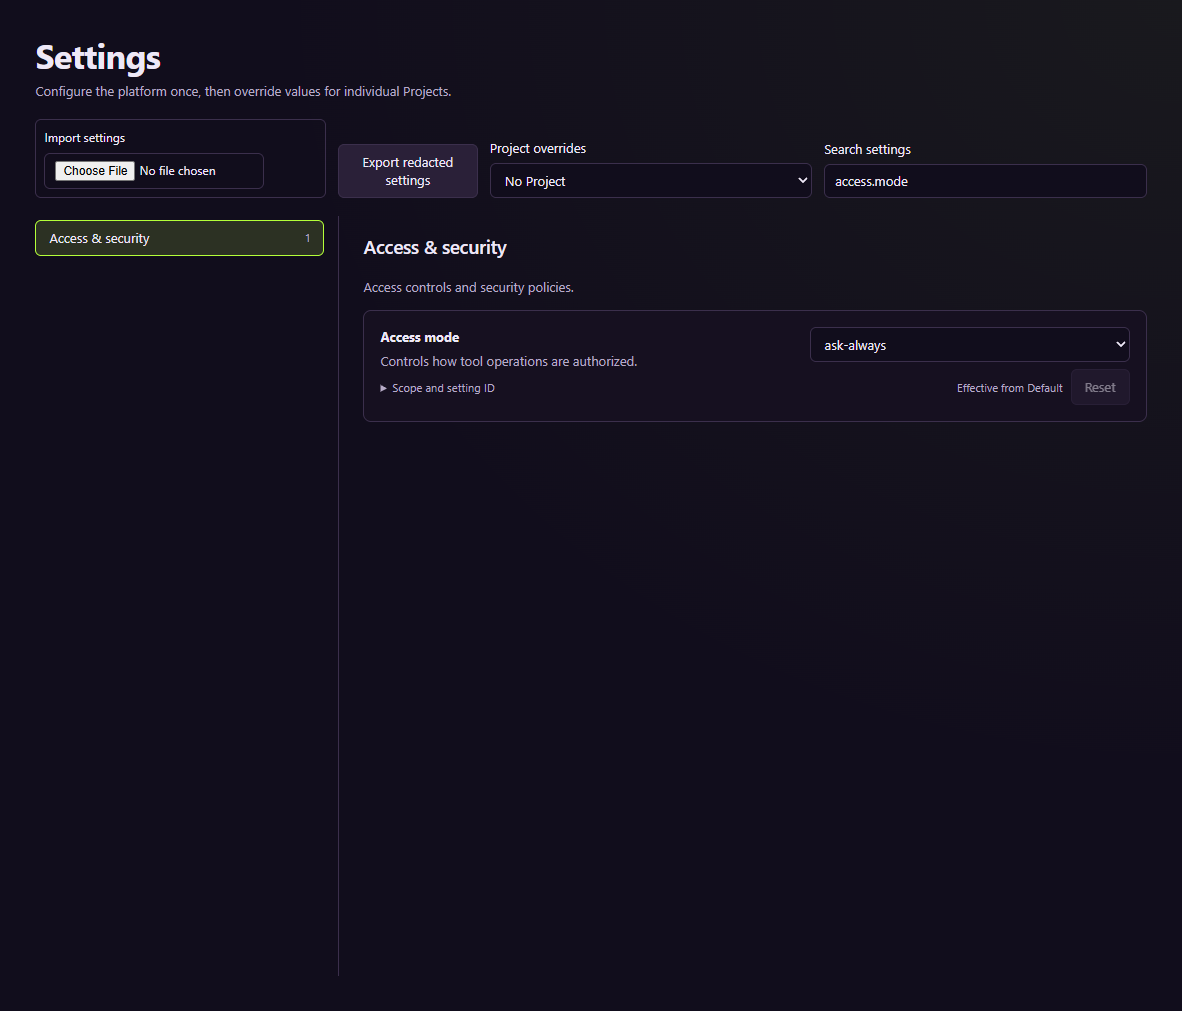
Task: Open the Access mode ask-always dropdown
Action: [x=969, y=345]
